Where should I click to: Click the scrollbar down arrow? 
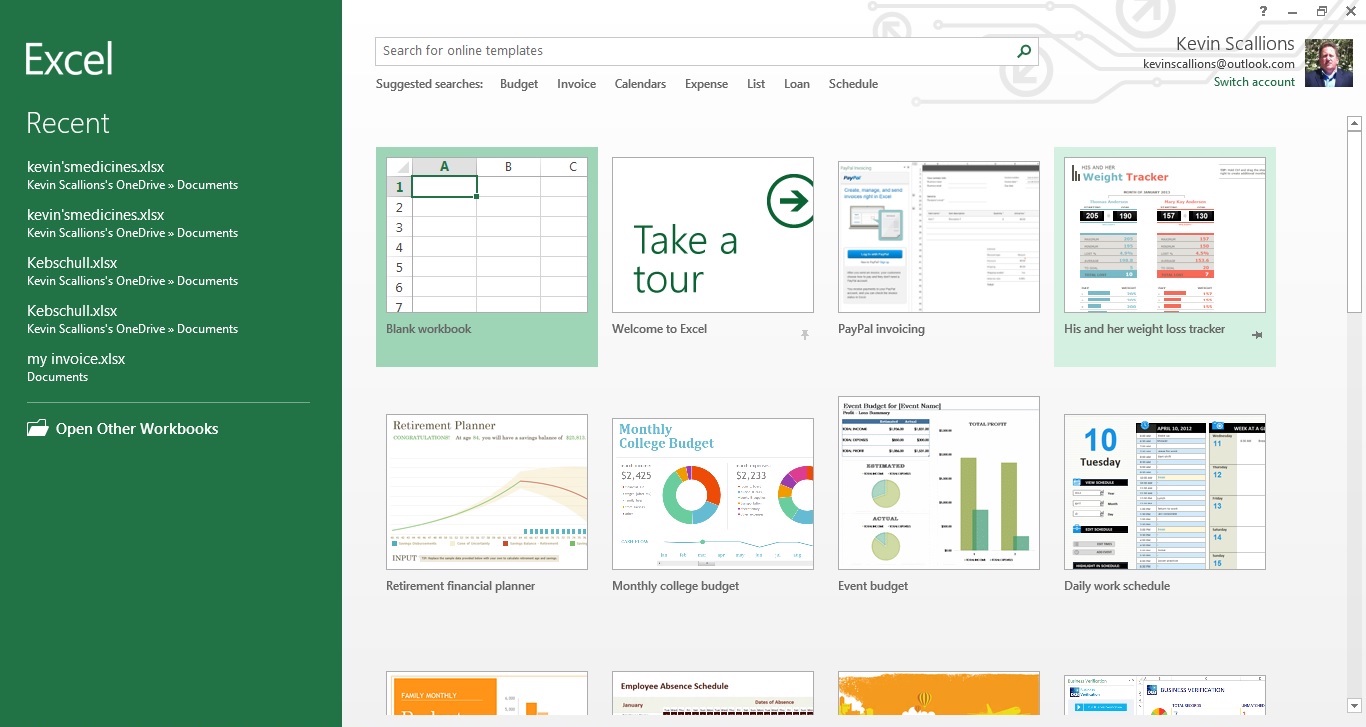pyautogui.click(x=1355, y=705)
